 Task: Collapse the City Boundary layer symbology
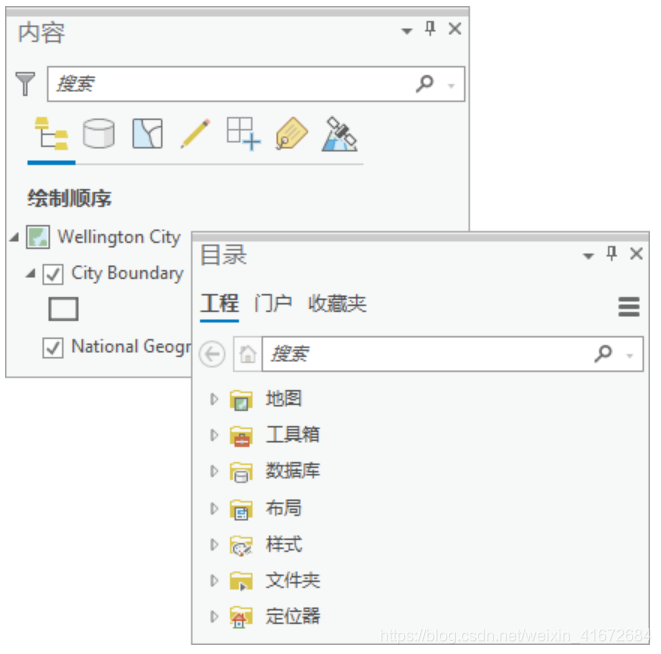tap(31, 274)
